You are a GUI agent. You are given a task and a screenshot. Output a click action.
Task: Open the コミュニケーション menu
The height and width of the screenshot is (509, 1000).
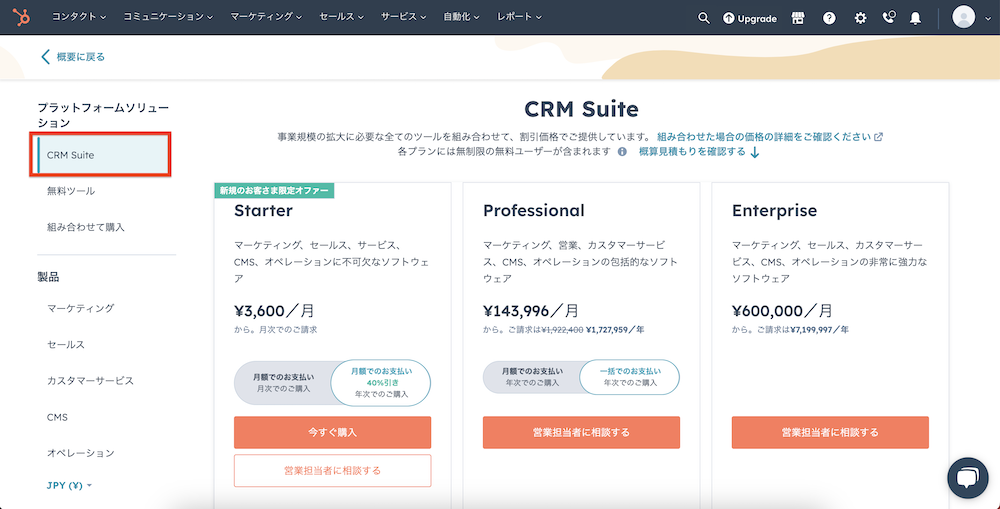(168, 17)
